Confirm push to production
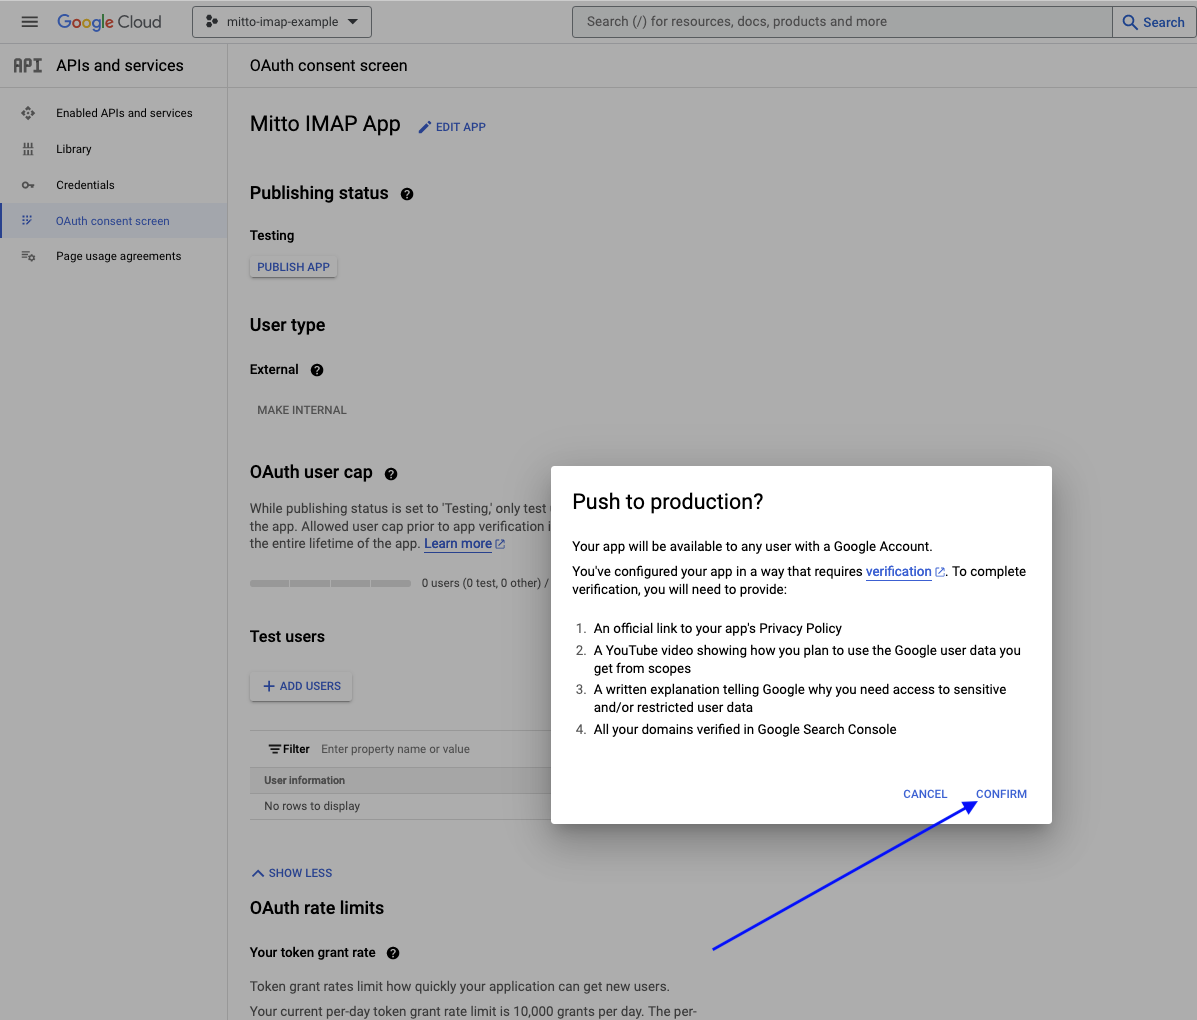1197x1020 pixels. (1001, 794)
